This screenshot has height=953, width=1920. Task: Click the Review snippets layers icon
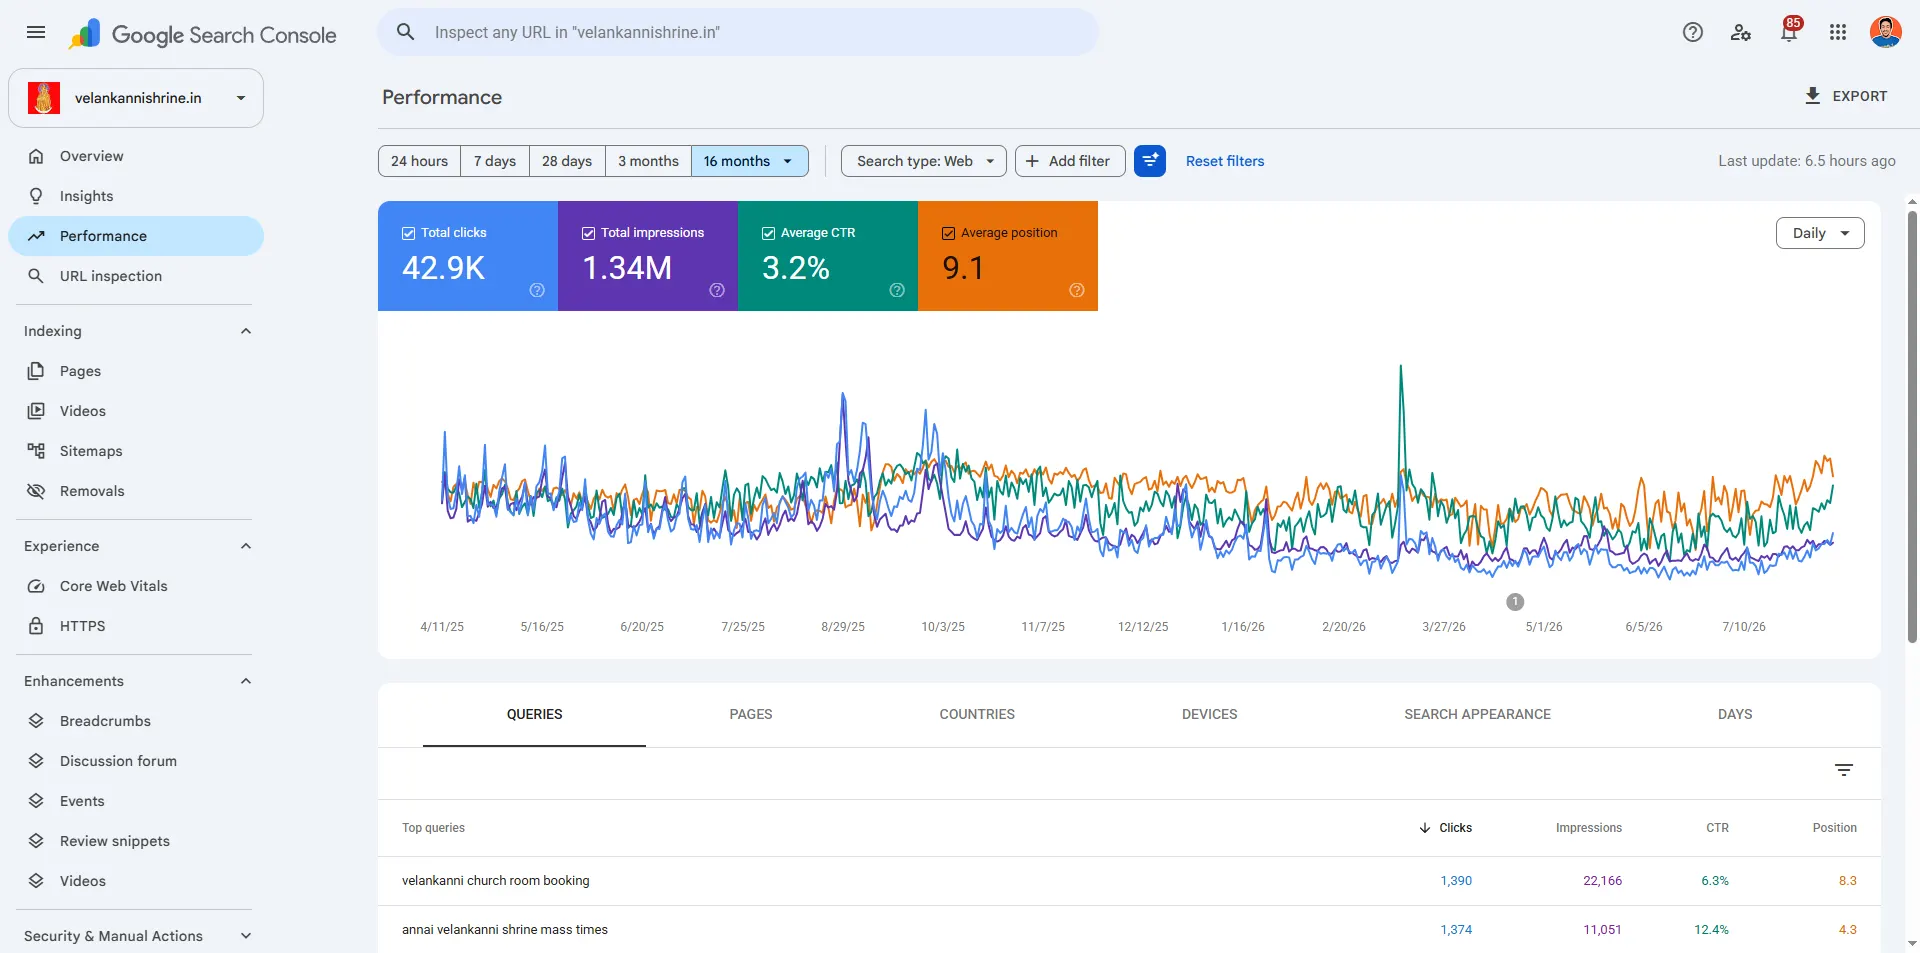(36, 841)
